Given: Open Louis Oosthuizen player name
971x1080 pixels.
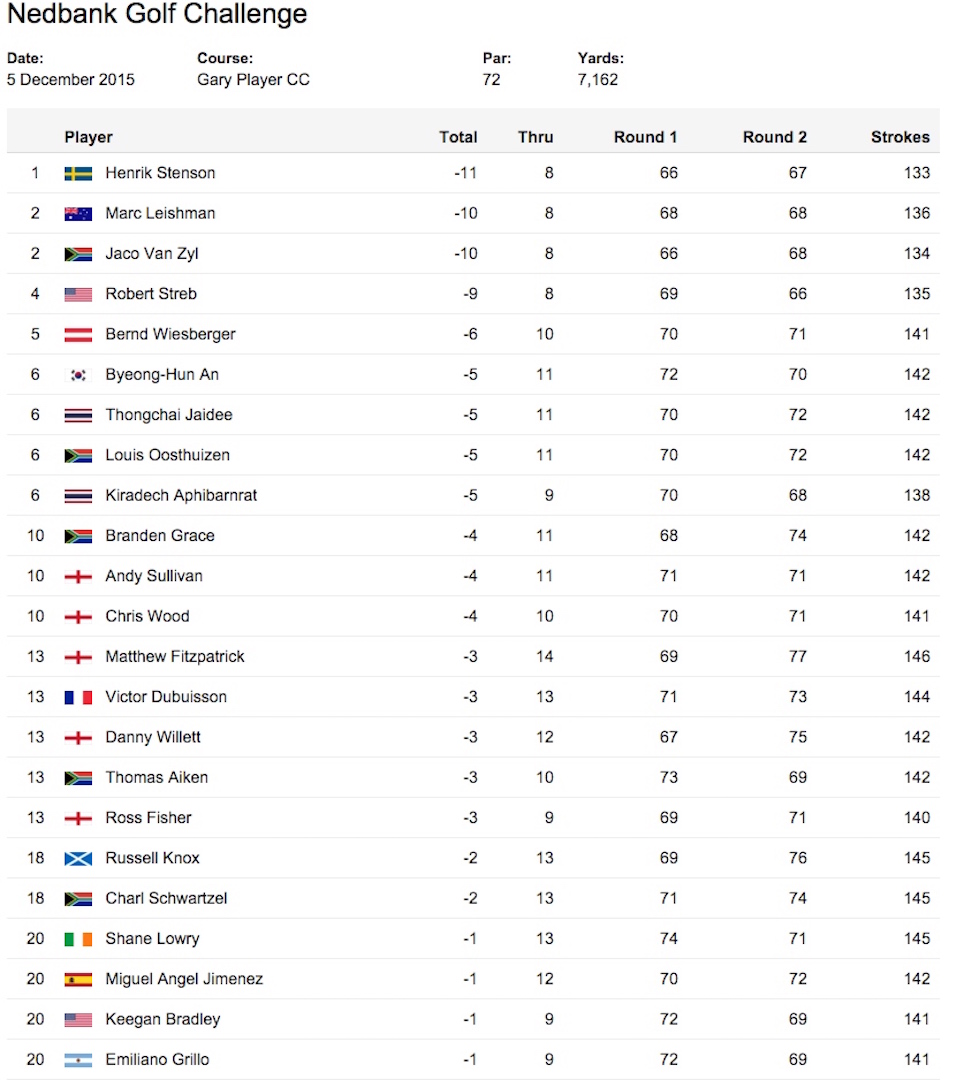Looking at the screenshot, I should (x=167, y=455).
